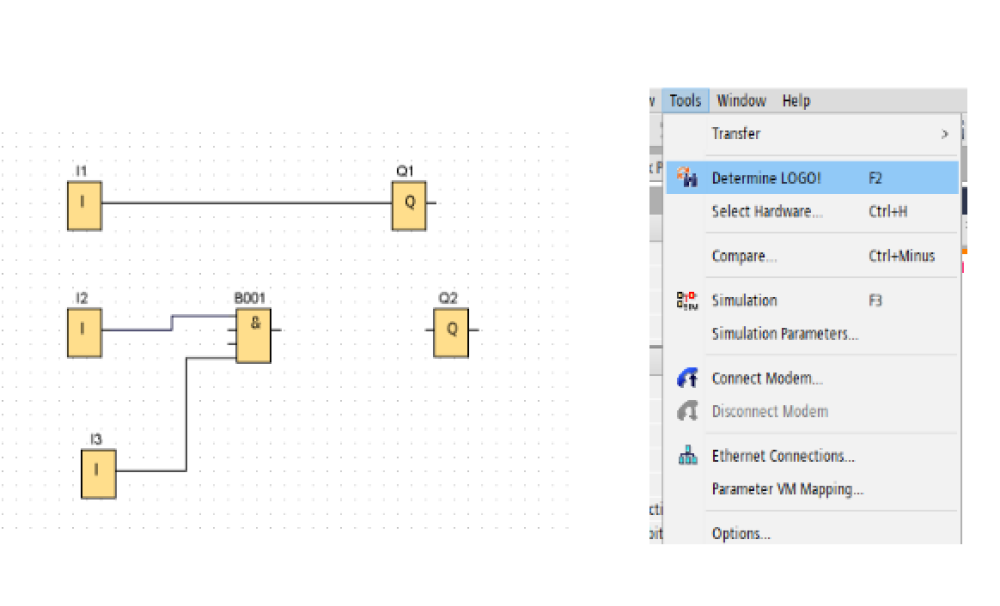This screenshot has width=1000, height=606.
Task: Click the wire from I3 to B001
Action: [186, 415]
